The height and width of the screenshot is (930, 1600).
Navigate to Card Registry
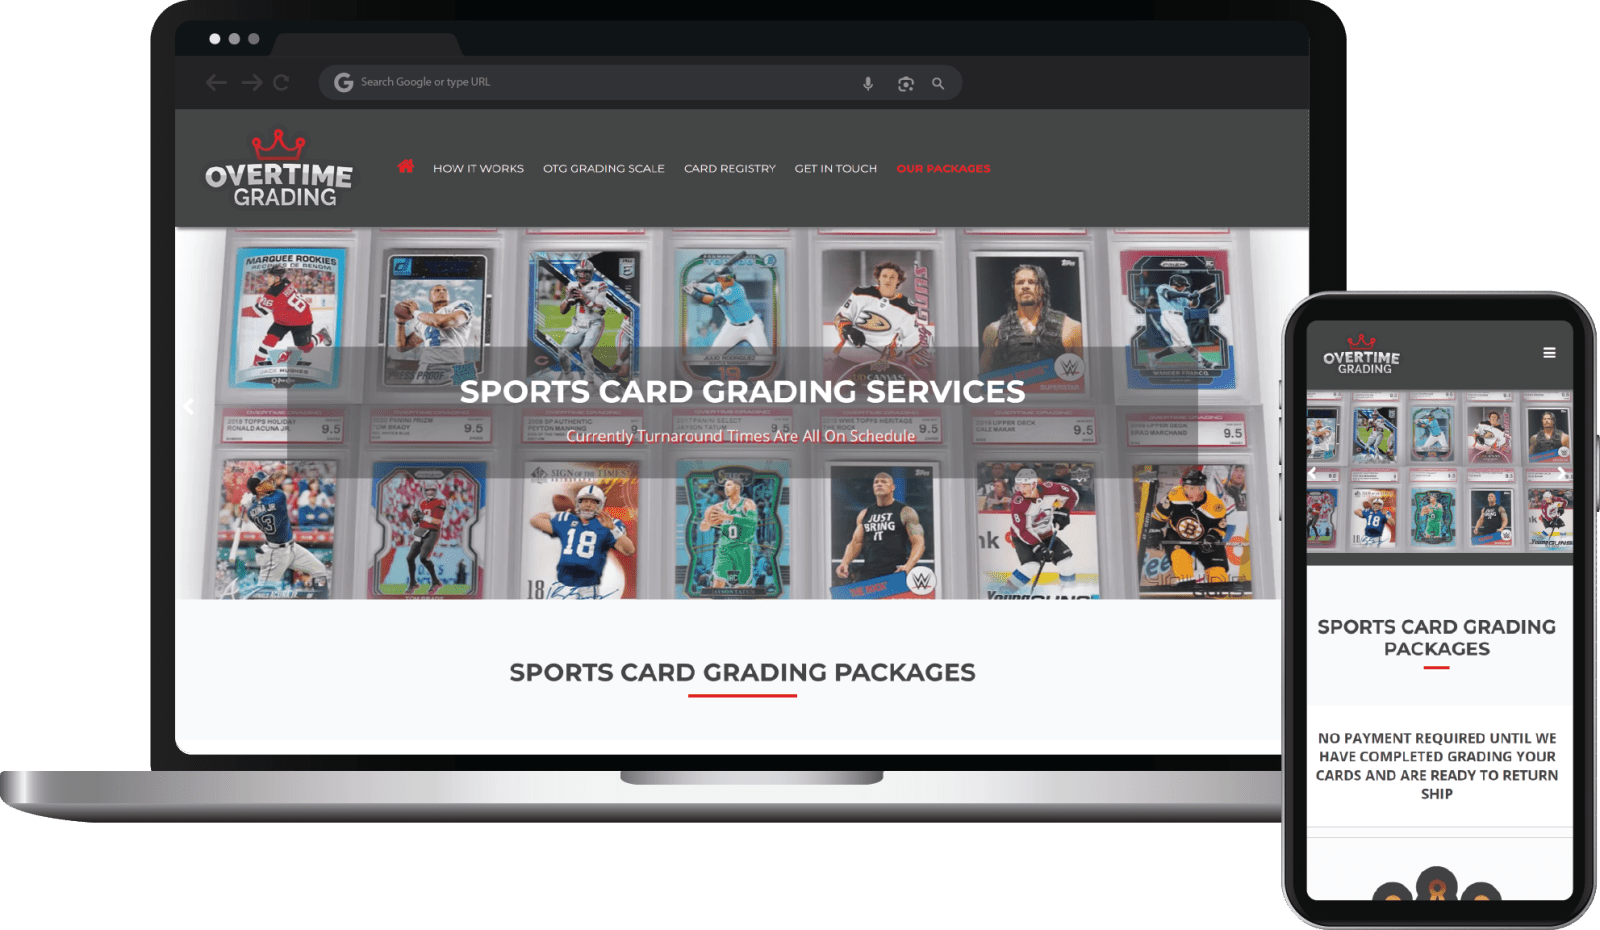tap(729, 169)
